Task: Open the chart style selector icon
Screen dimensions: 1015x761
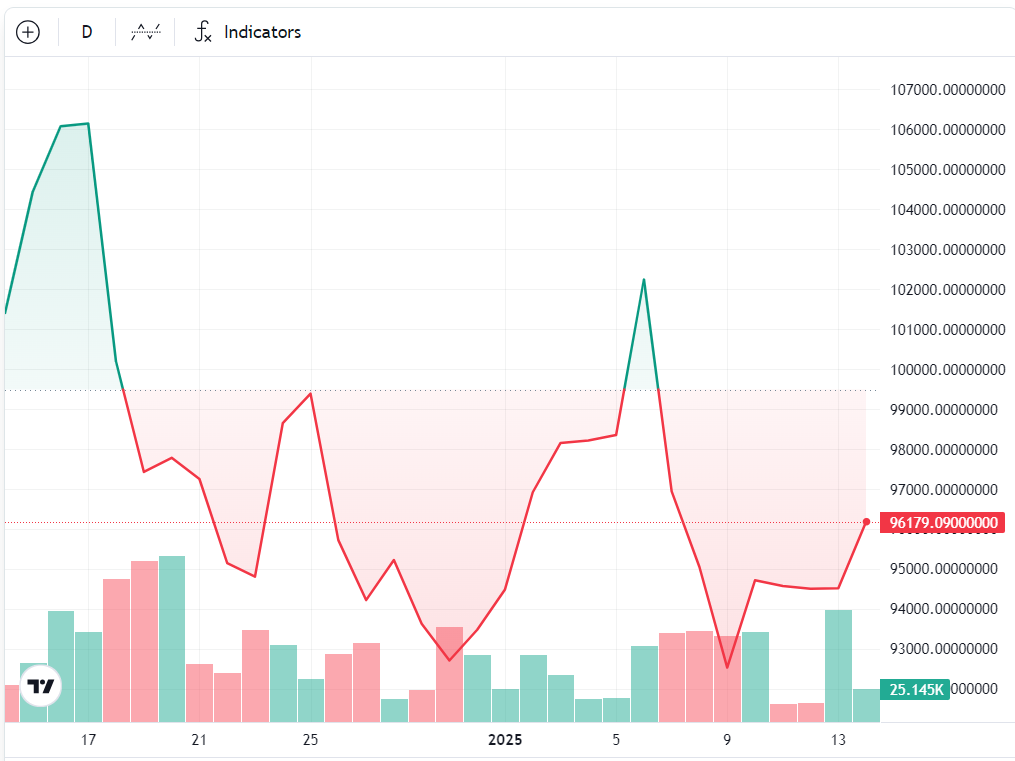Action: (x=146, y=32)
